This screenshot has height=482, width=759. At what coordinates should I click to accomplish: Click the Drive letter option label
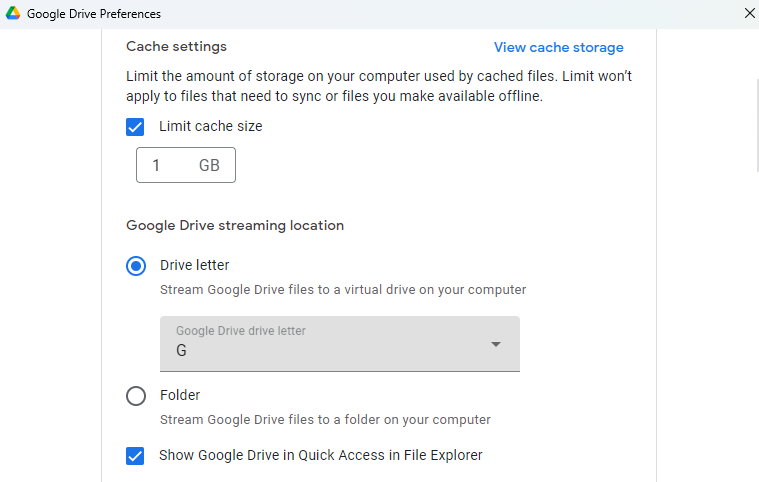point(194,265)
